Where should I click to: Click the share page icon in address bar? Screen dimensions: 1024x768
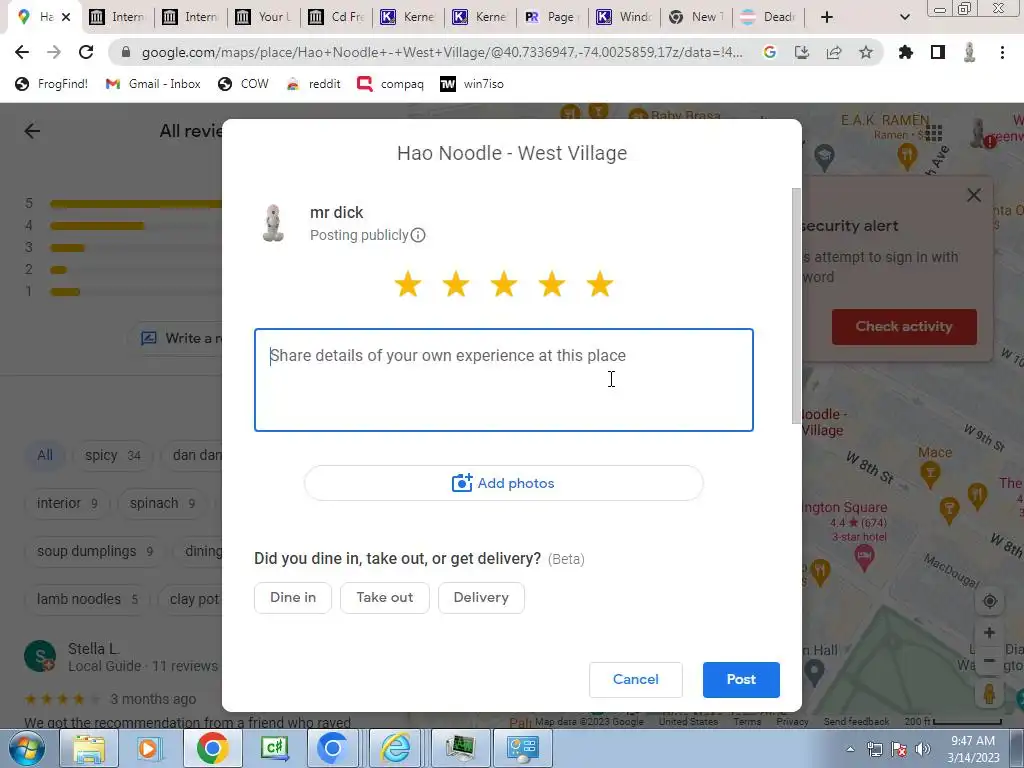tap(834, 52)
